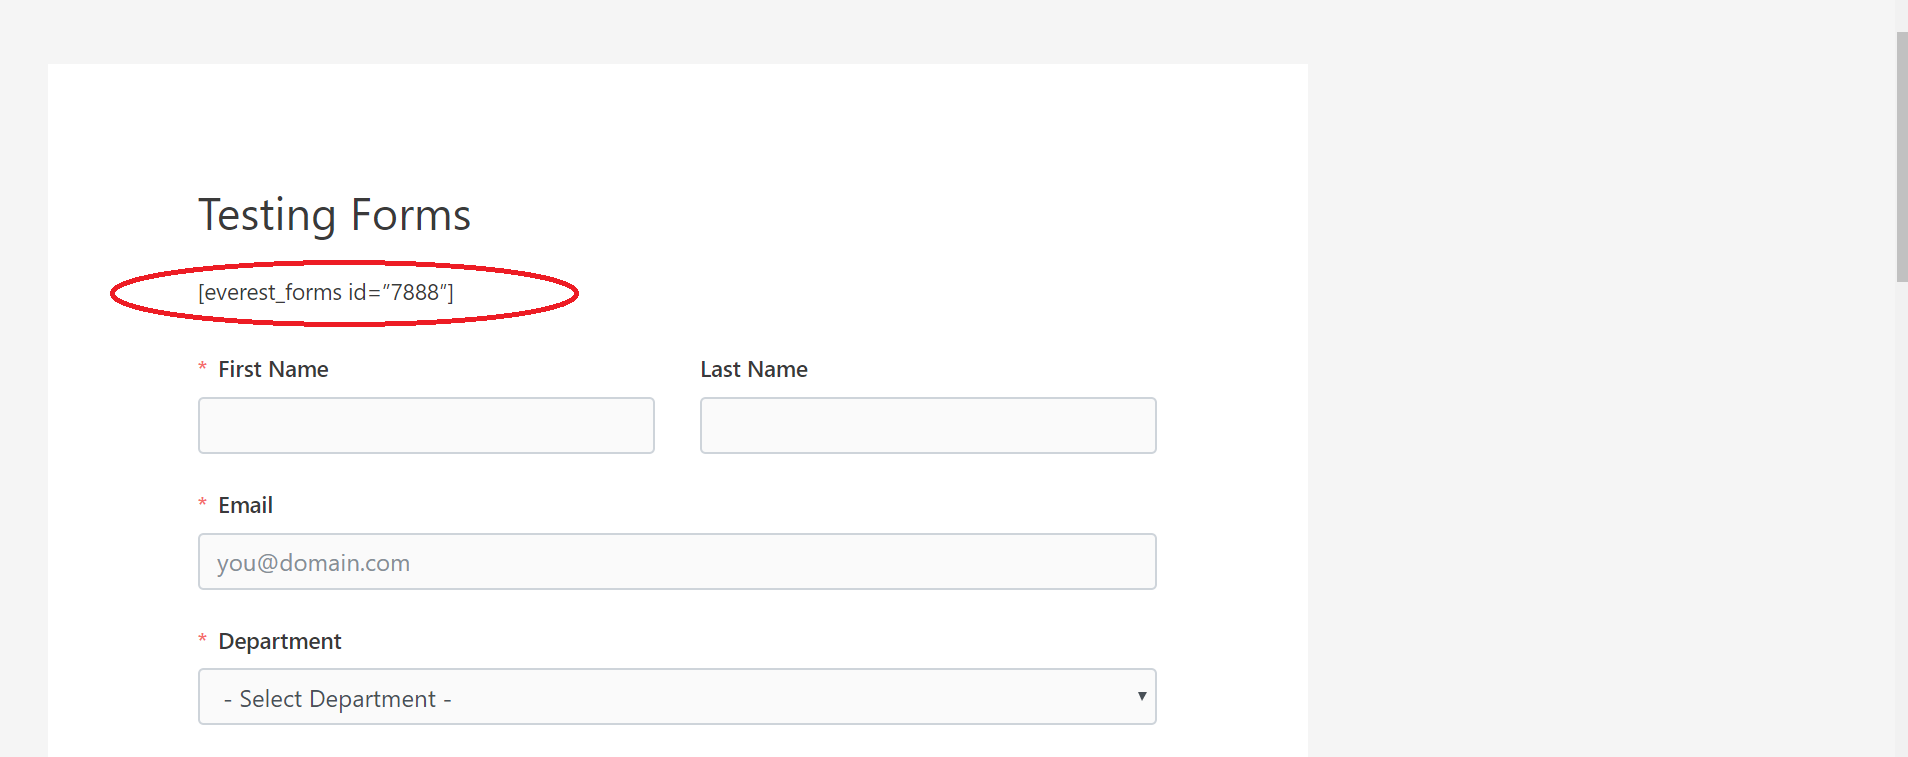Click the vertical scrollbar thumb

coord(1902,157)
